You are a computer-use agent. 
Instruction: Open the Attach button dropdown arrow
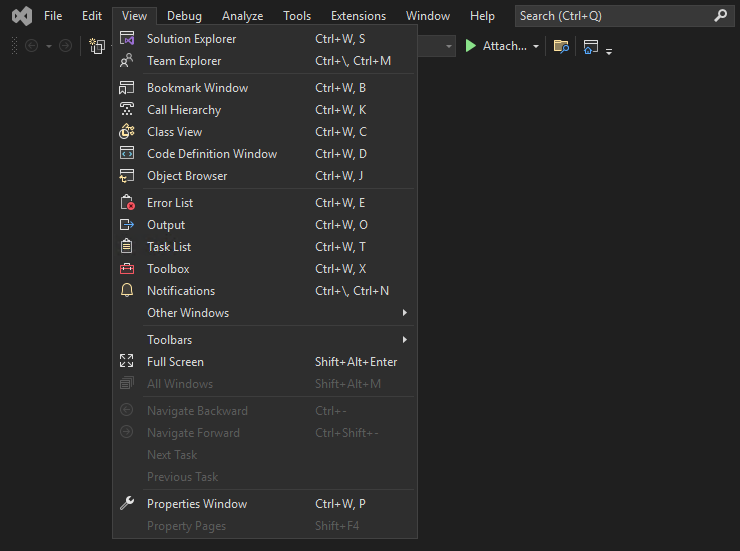536,46
